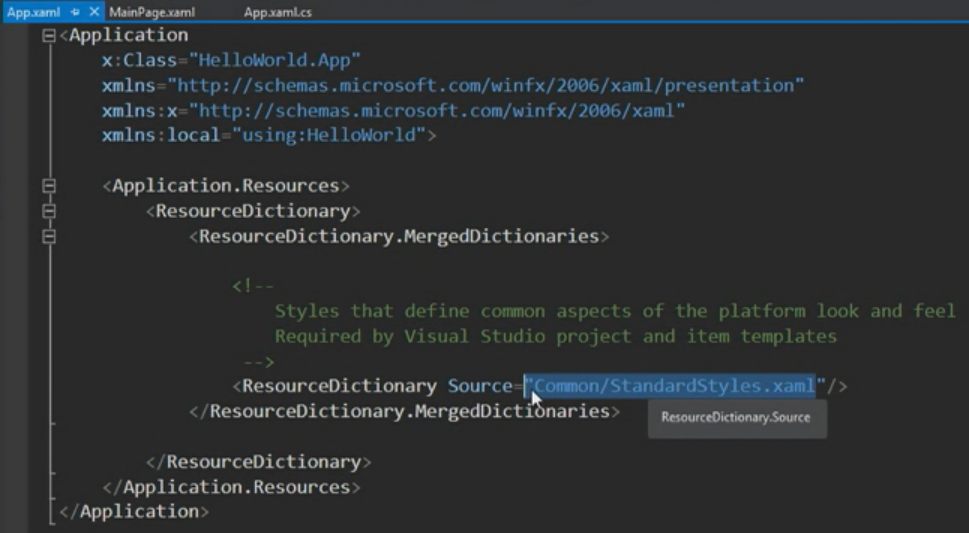Click the green comment about Styles
This screenshot has width=969, height=533.
tap(615, 311)
